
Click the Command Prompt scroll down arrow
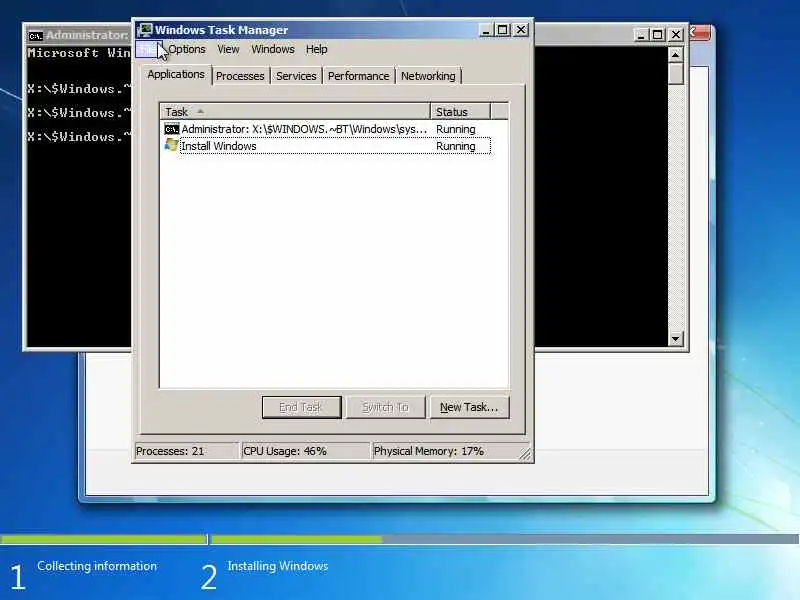676,338
